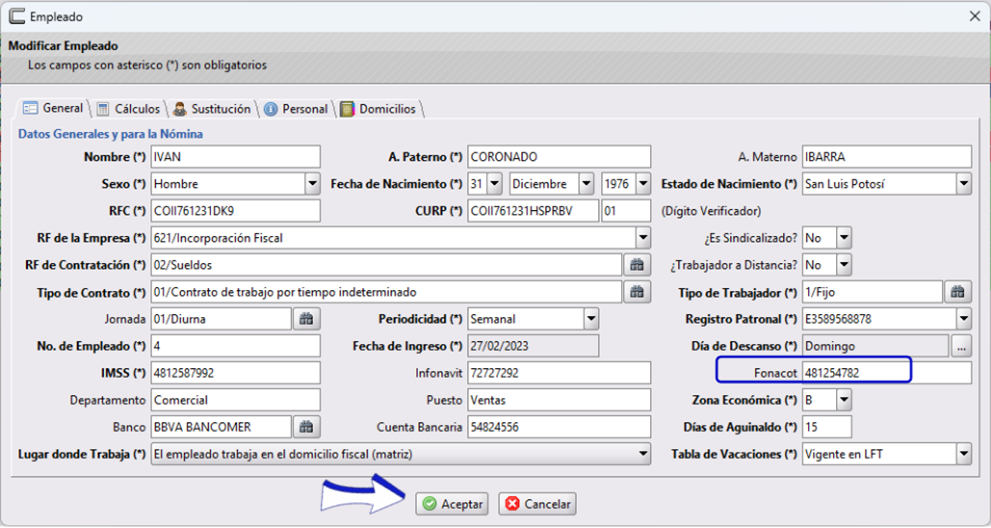Click the A. Paterno field CORONADO
Image resolution: width=991 pixels, height=528 pixels.
click(x=559, y=157)
